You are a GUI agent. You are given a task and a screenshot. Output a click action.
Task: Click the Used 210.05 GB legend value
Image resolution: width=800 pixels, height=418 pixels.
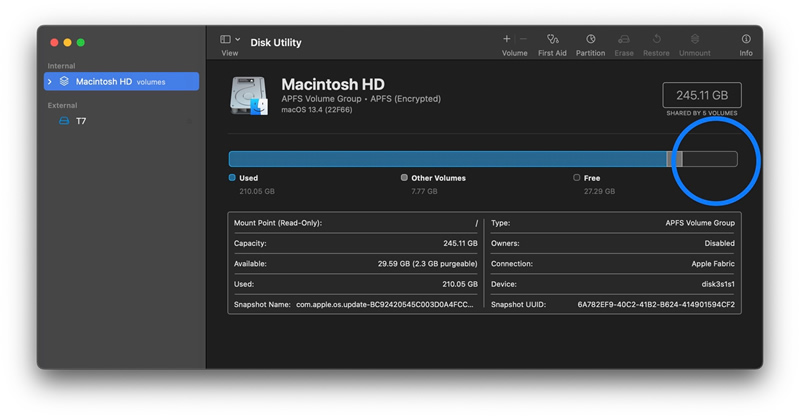click(x=257, y=191)
